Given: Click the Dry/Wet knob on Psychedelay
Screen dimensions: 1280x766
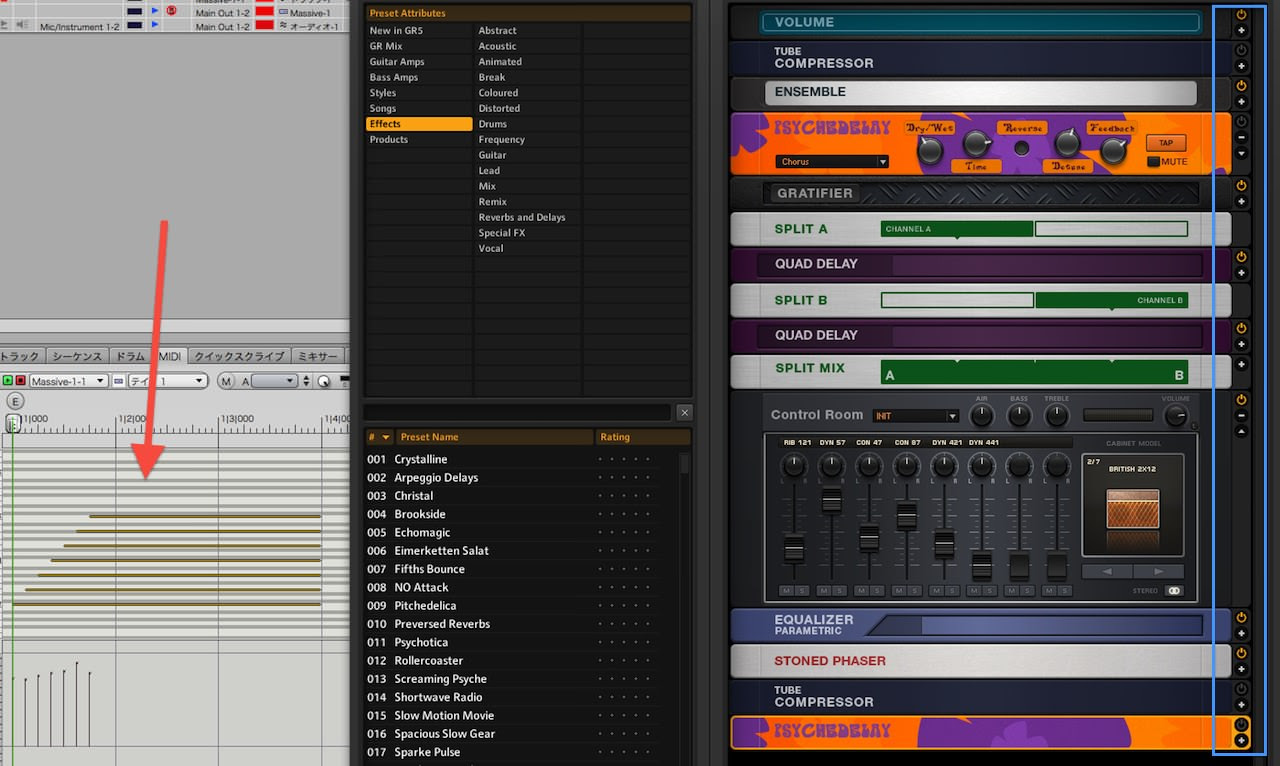Looking at the screenshot, I should (929, 150).
